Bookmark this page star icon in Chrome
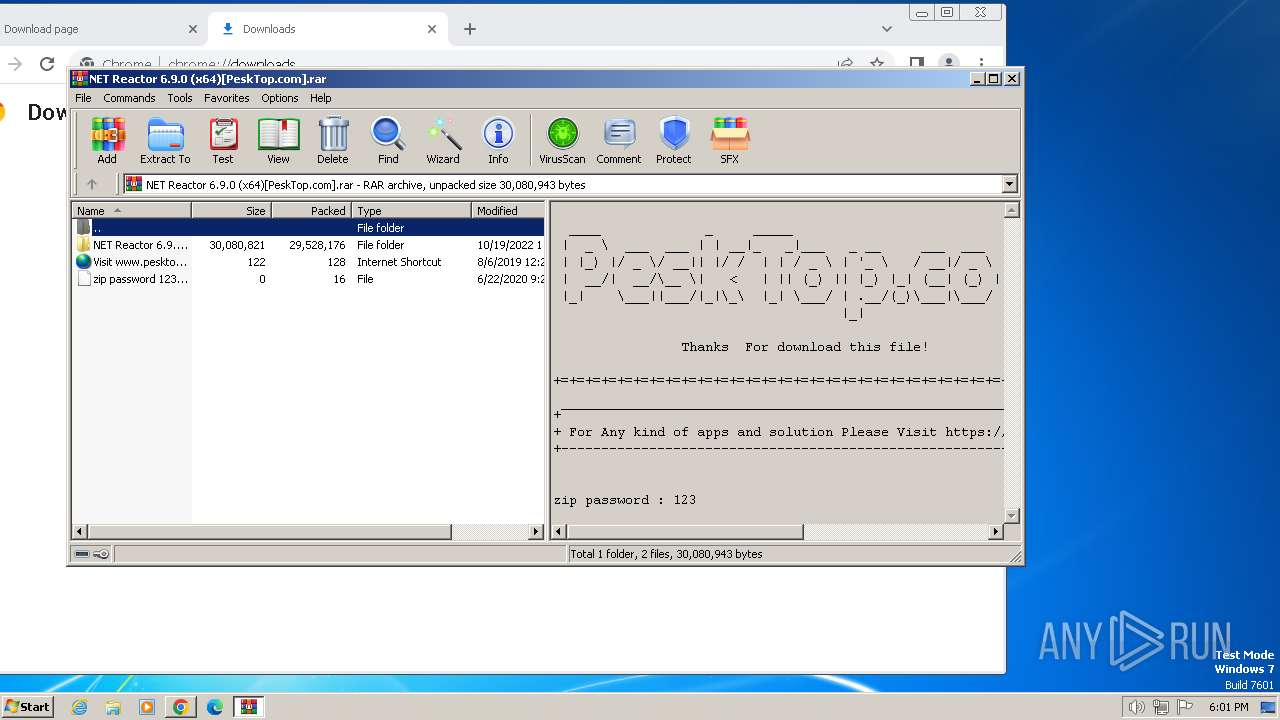The height and width of the screenshot is (720, 1280). pyautogui.click(x=877, y=63)
